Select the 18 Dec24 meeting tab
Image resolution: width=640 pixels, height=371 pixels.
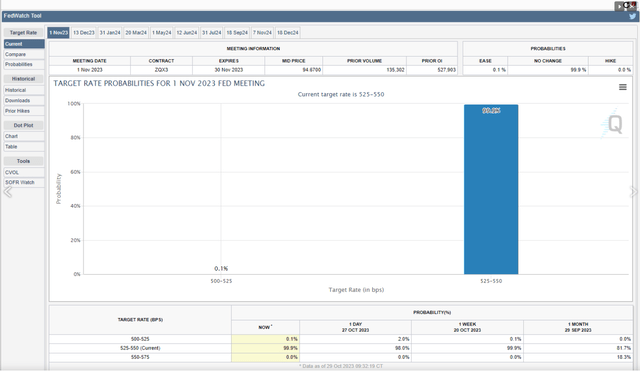point(288,33)
